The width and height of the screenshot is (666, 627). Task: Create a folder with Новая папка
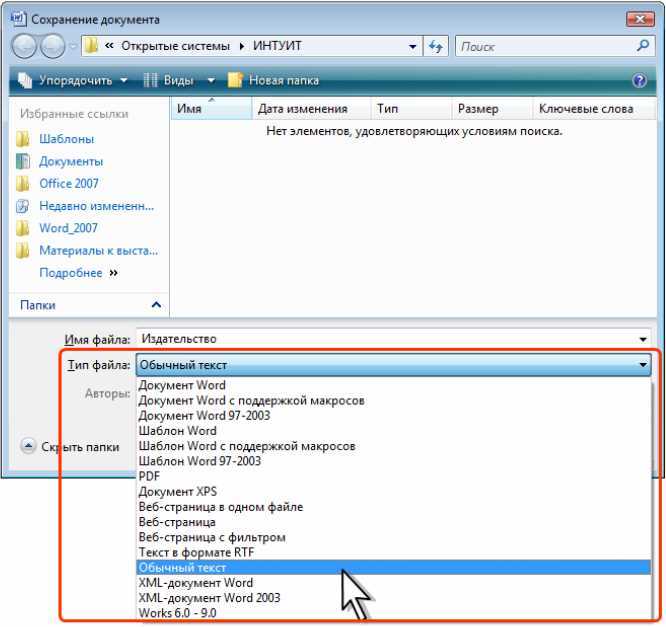274,80
